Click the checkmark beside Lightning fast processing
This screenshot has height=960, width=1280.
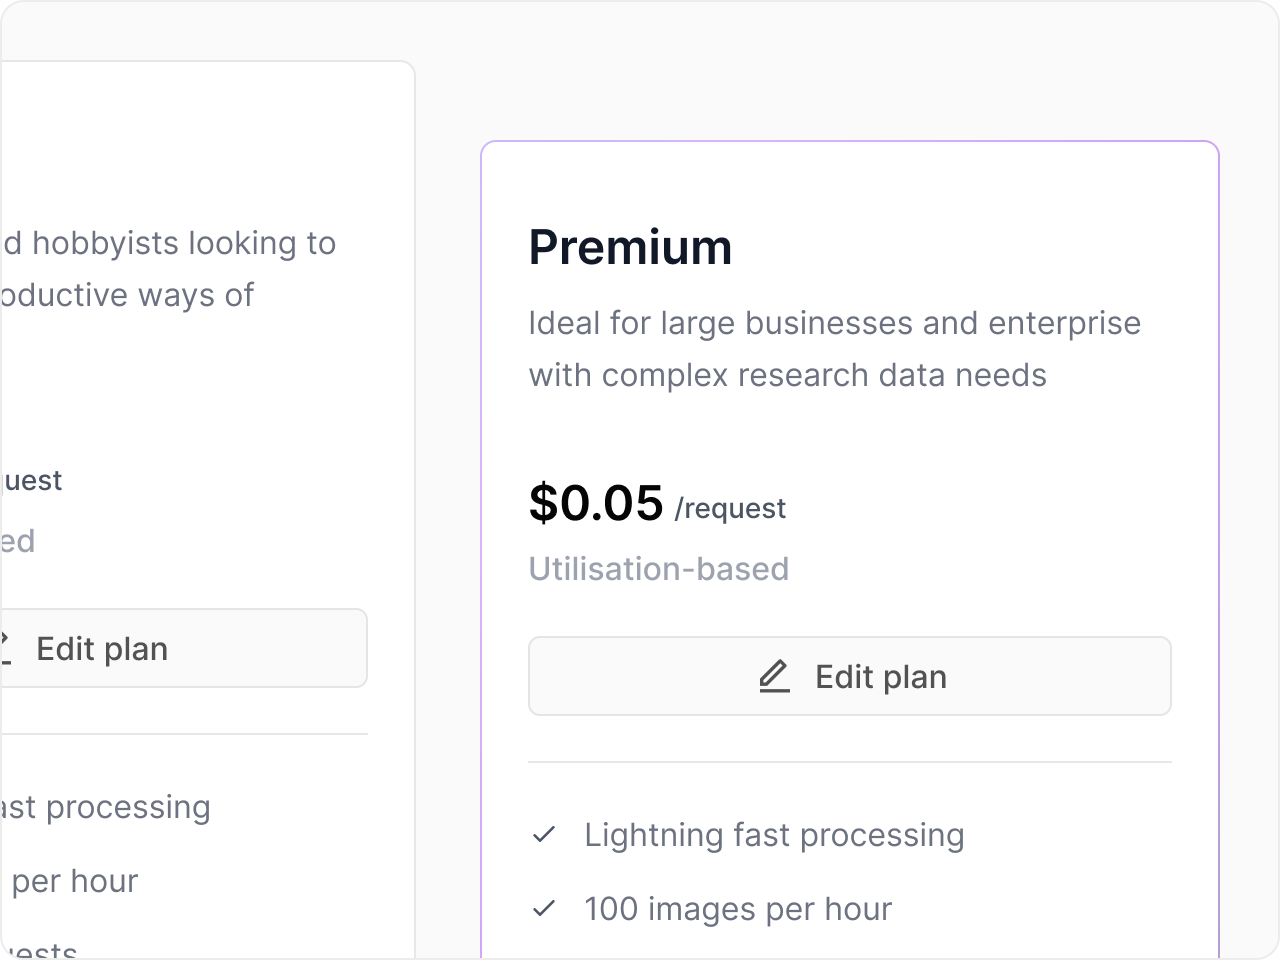[x=544, y=835]
